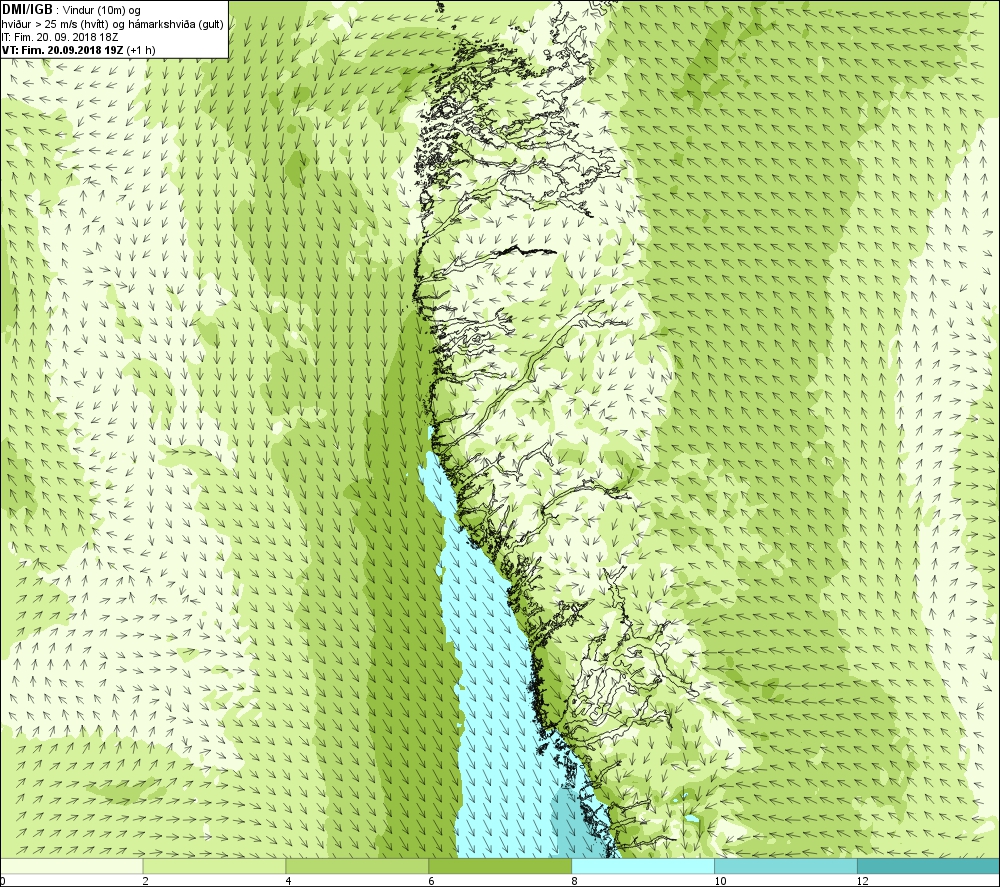This screenshot has width=1000, height=887.
Task: Click the DMI/IGB title text
Action: point(27,10)
